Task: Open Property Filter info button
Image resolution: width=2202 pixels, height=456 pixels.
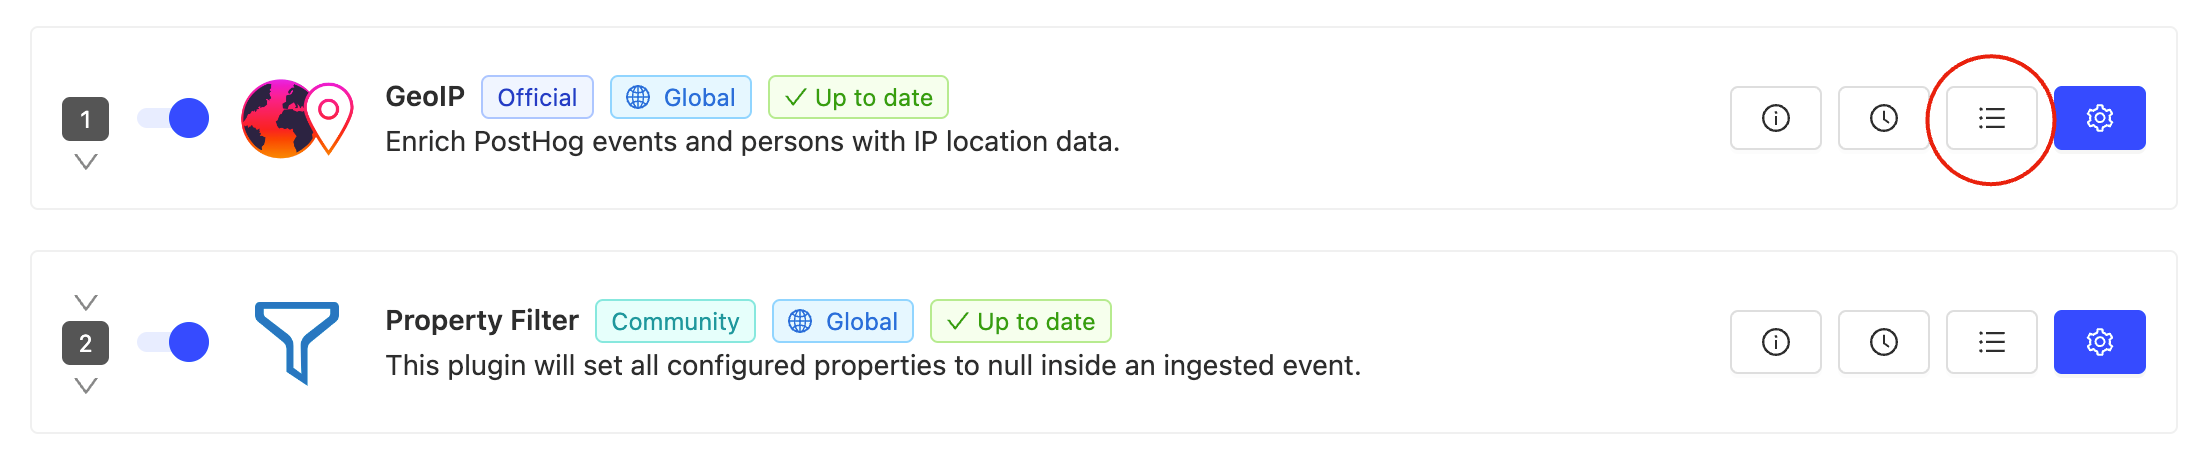Action: pos(1775,342)
